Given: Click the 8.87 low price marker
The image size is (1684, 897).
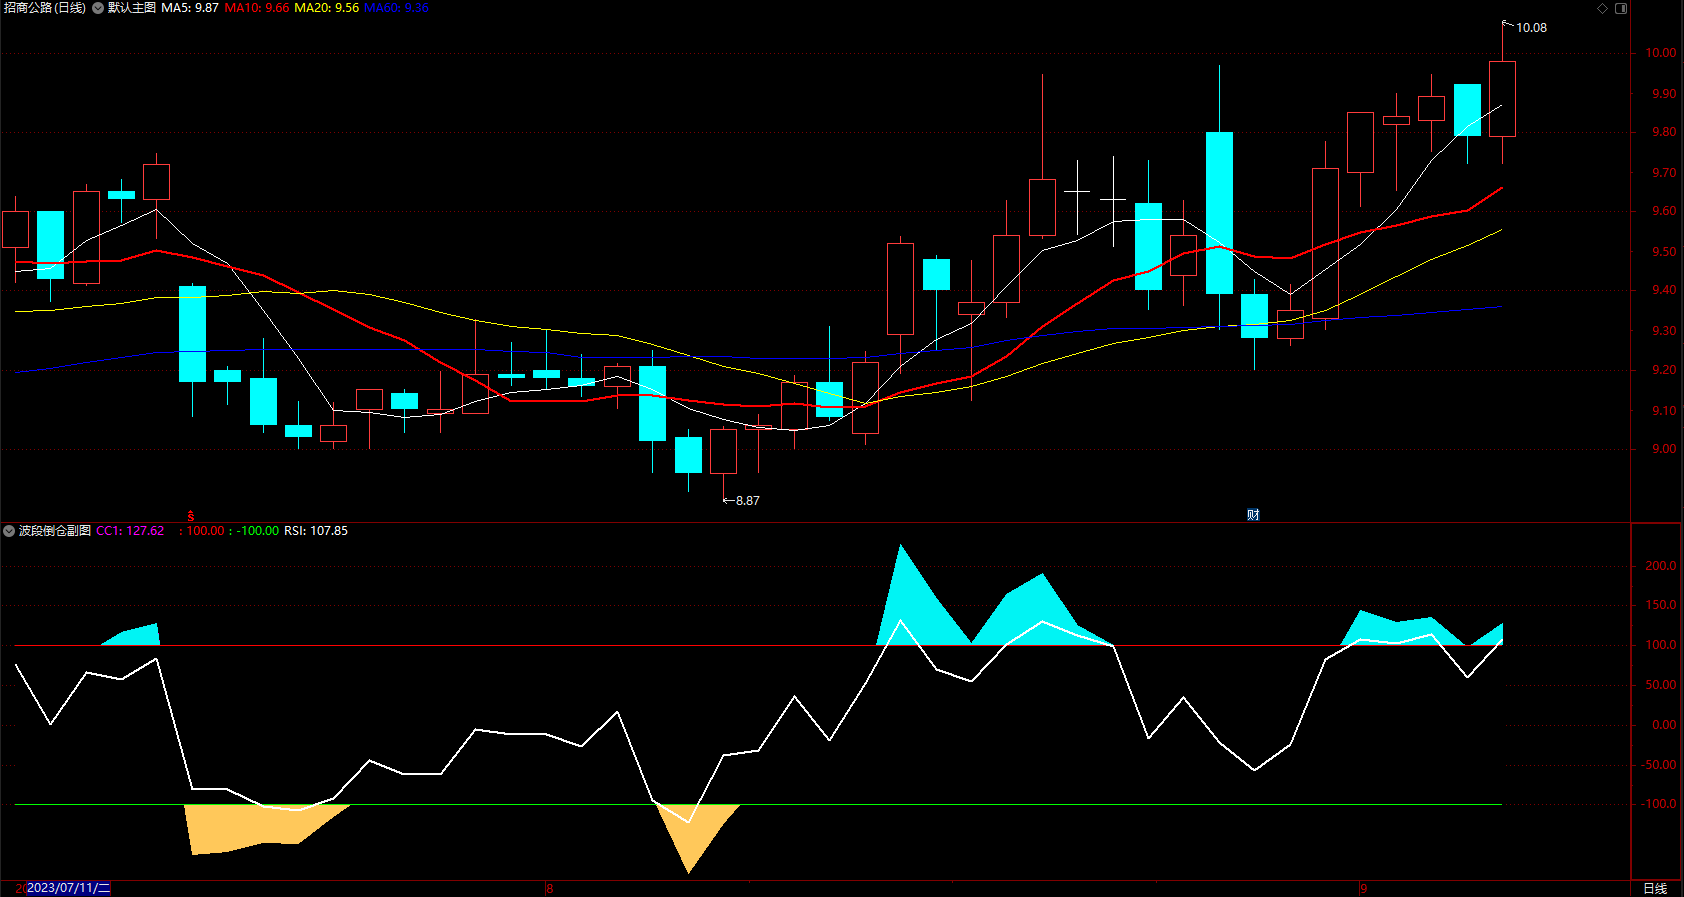Looking at the screenshot, I should 747,501.
